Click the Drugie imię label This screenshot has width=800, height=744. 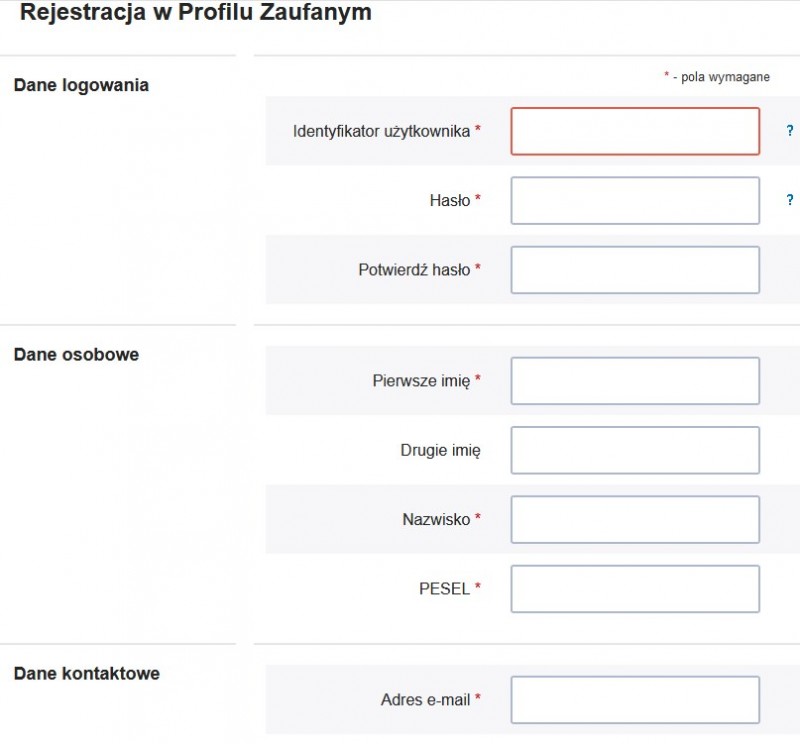coord(440,451)
